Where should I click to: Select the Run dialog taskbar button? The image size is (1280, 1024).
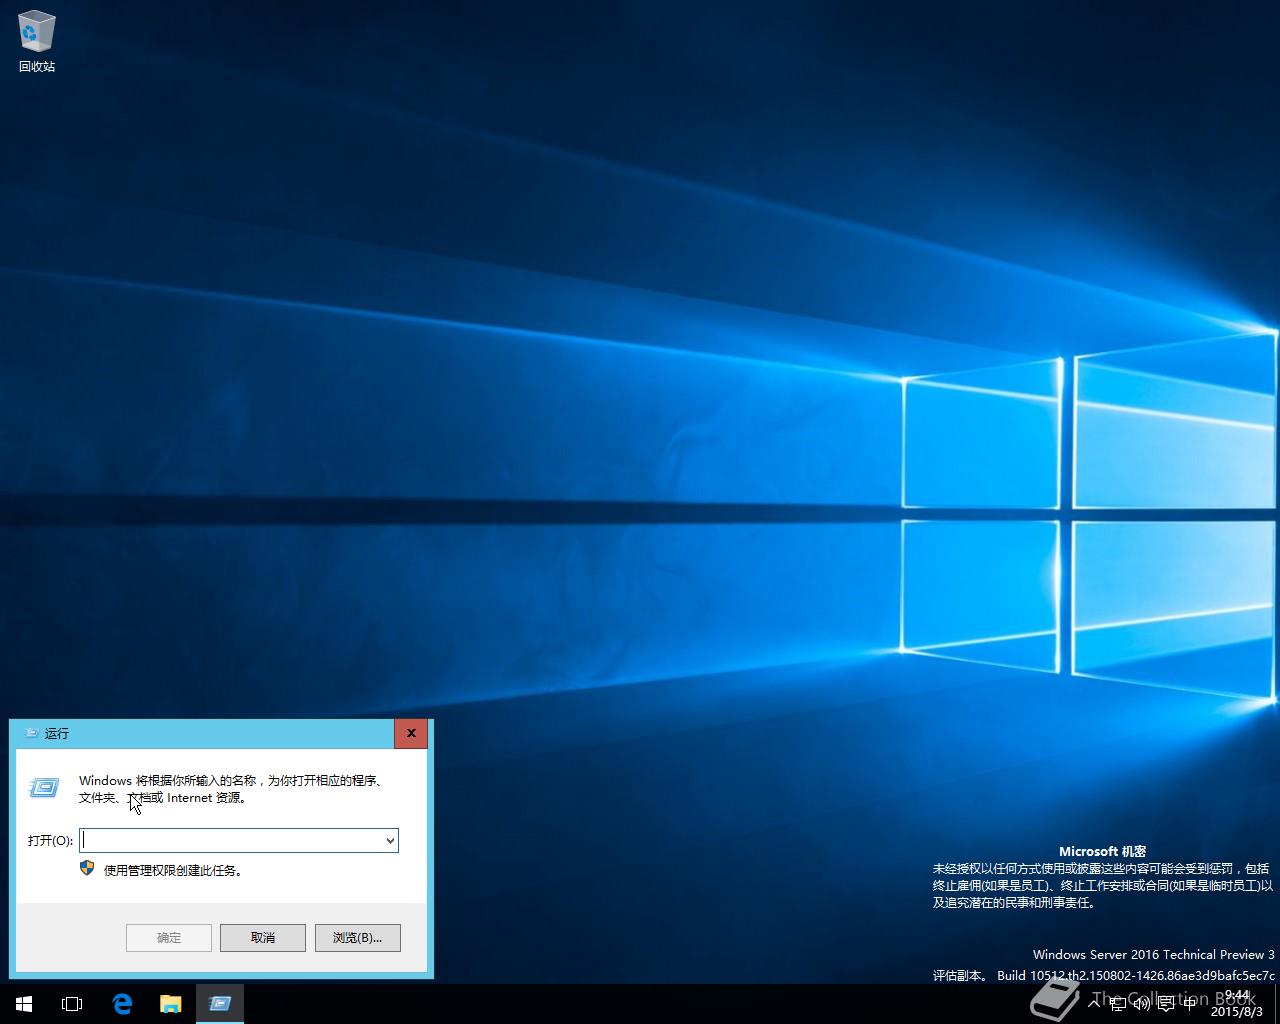pos(220,1004)
